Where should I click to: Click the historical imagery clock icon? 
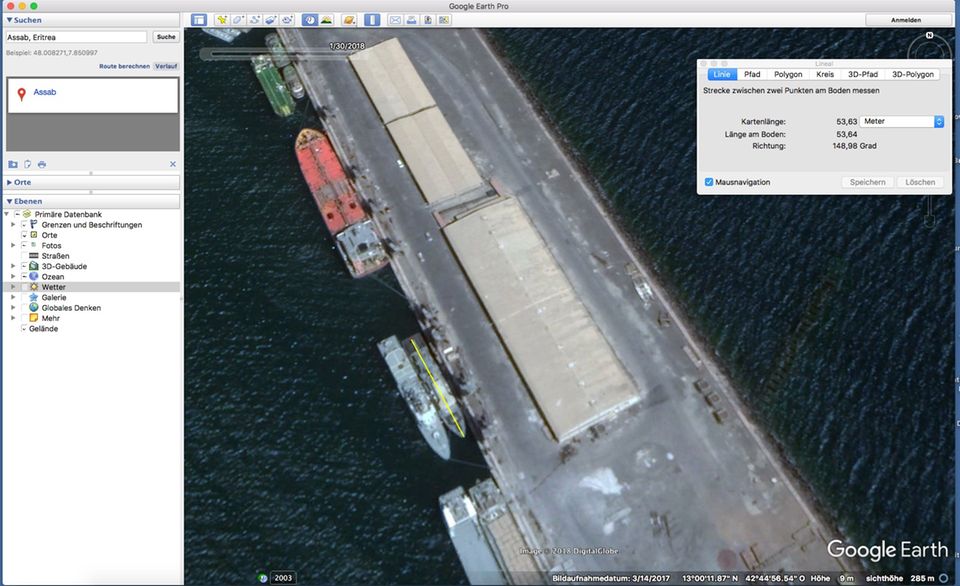pyautogui.click(x=309, y=19)
